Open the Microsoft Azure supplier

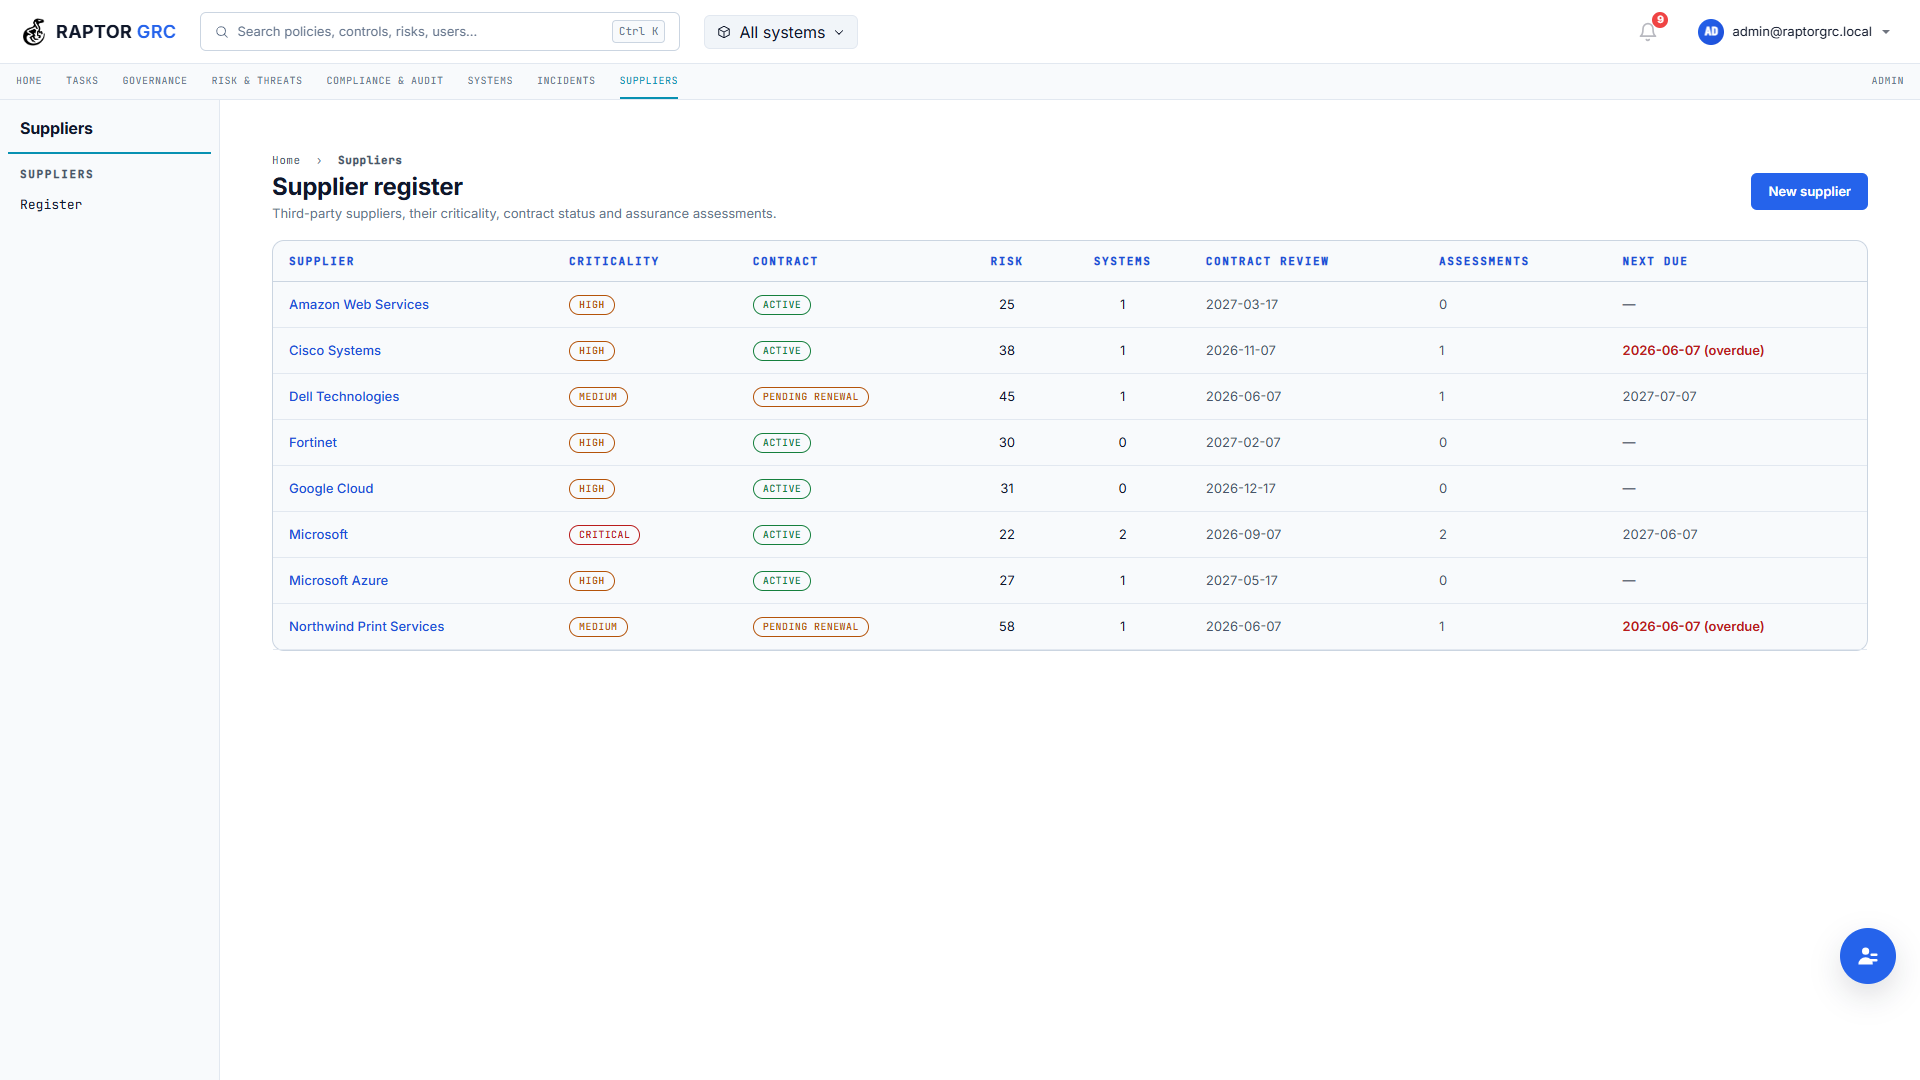coord(338,581)
